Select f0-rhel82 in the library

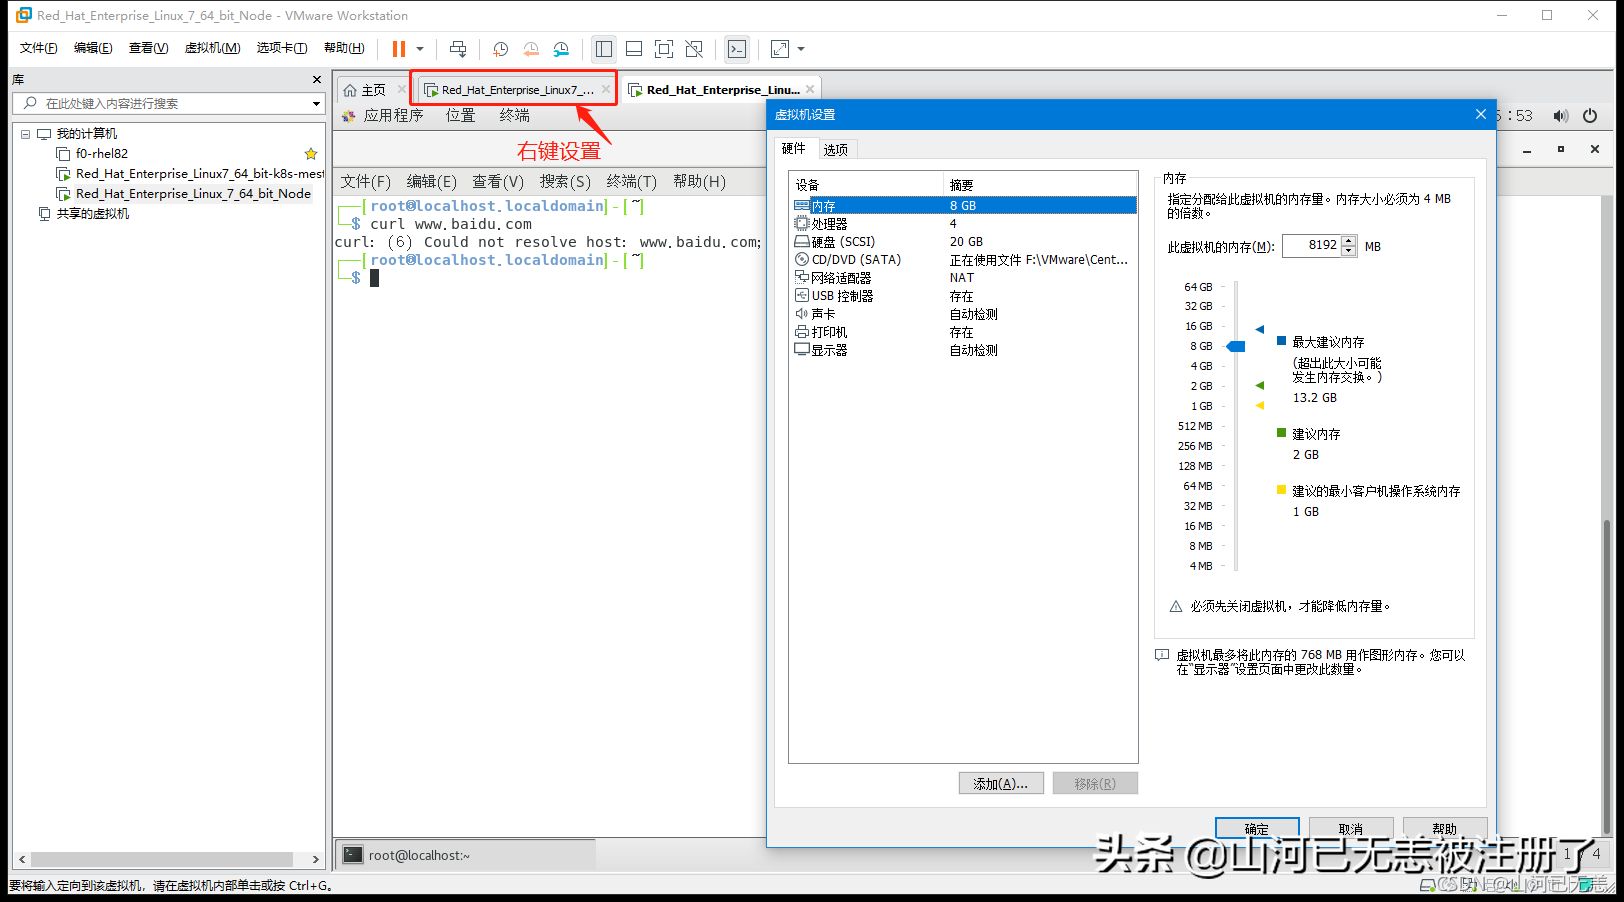pyautogui.click(x=102, y=154)
